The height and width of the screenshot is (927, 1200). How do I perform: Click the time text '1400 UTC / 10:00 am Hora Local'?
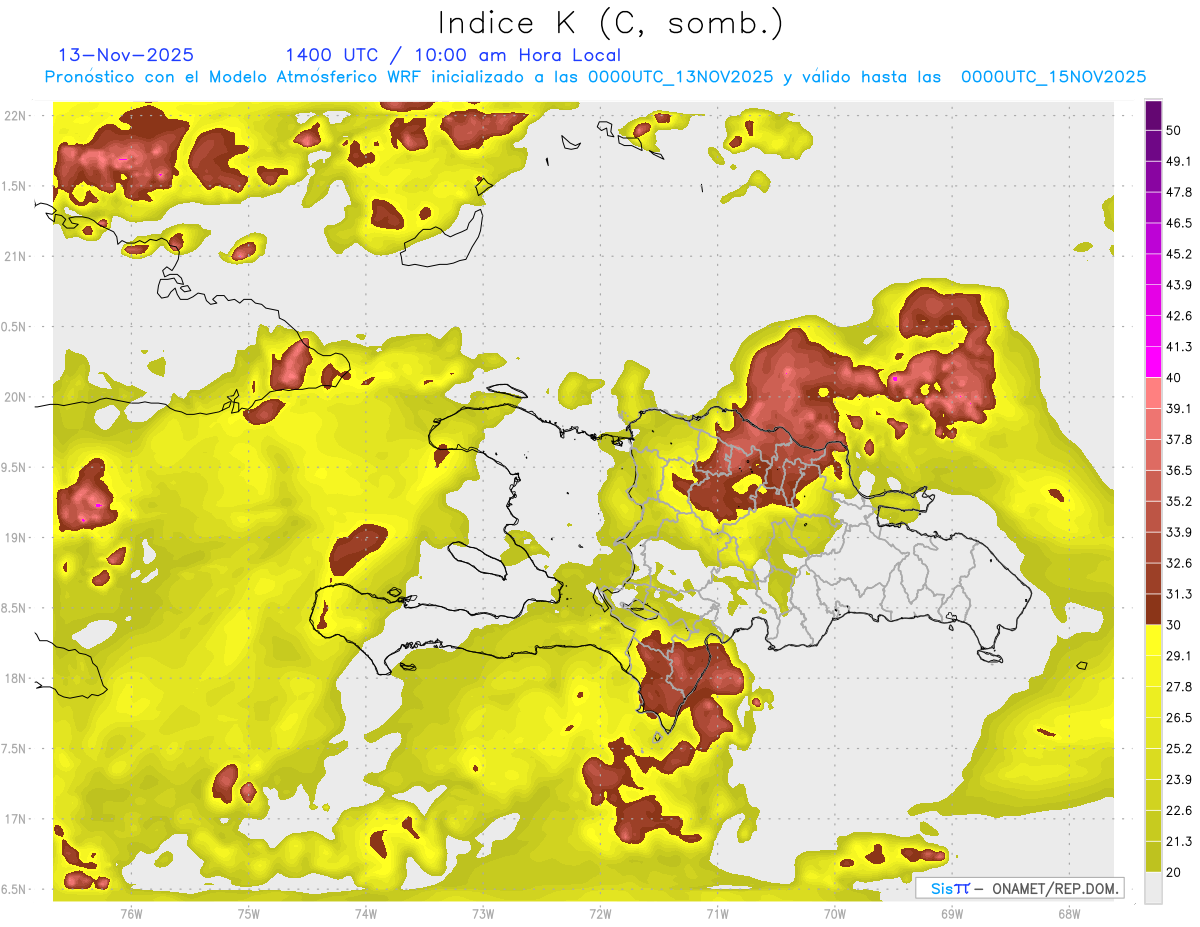click(453, 55)
